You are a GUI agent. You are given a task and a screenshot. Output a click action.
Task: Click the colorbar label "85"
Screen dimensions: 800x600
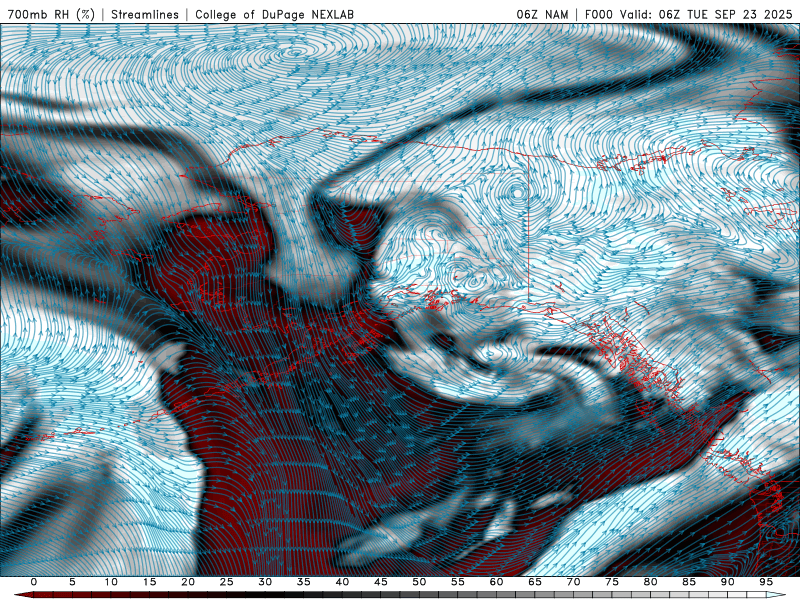pos(689,582)
